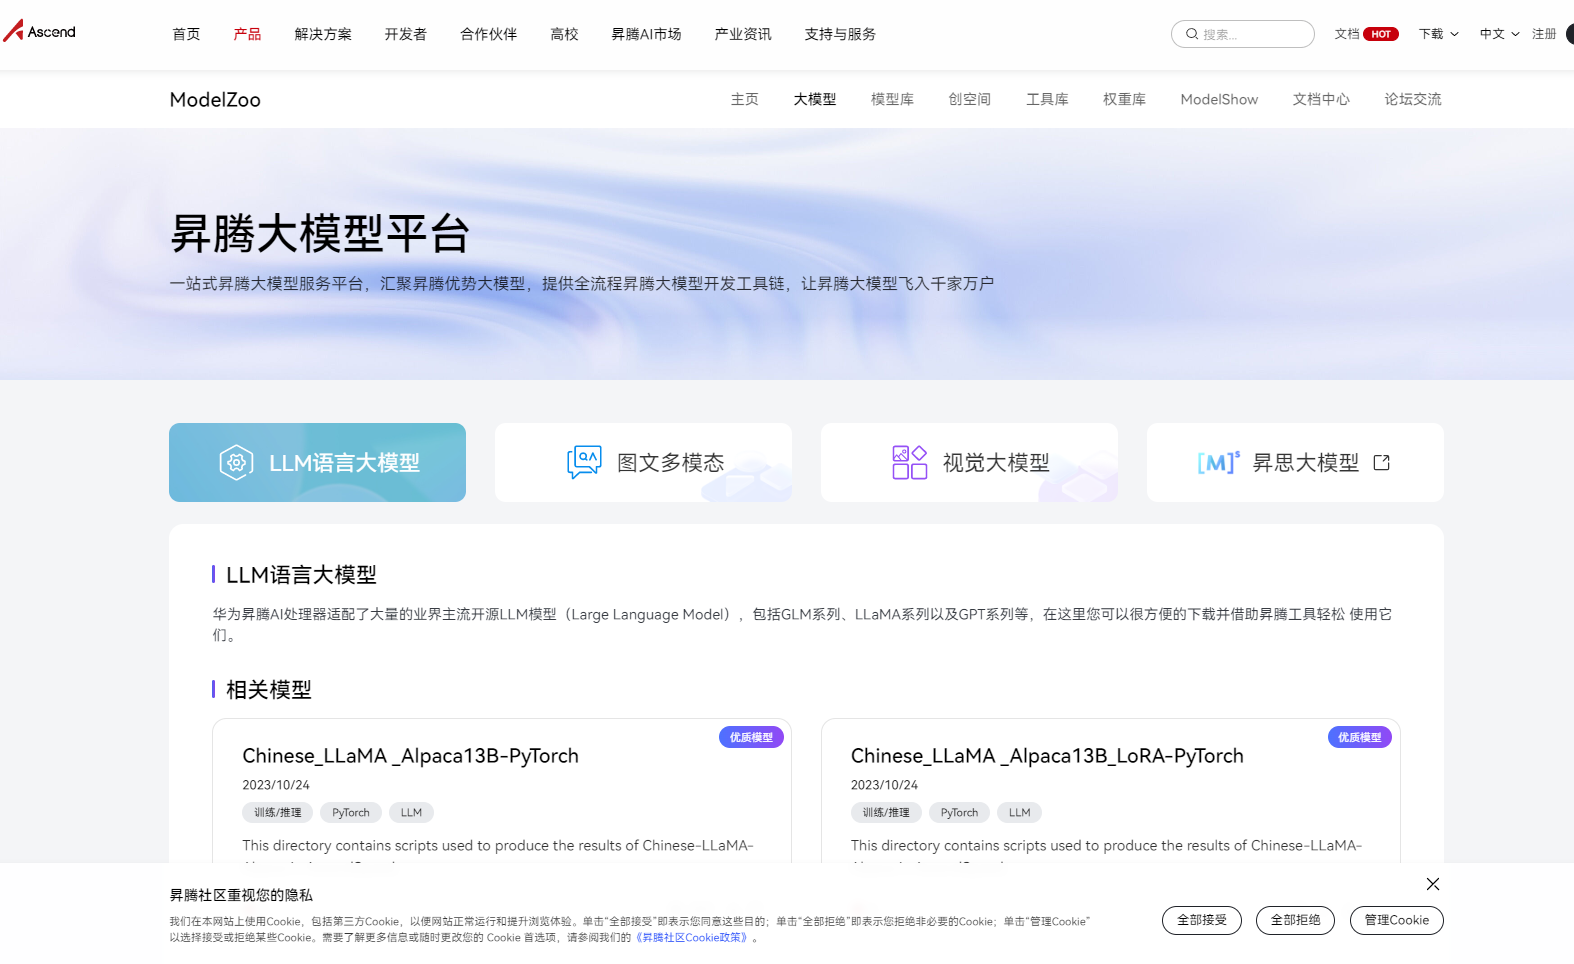The height and width of the screenshot is (964, 1574).
Task: Click 训练/推理 tag on Alpaca13B-PyTorch card
Action: [277, 813]
